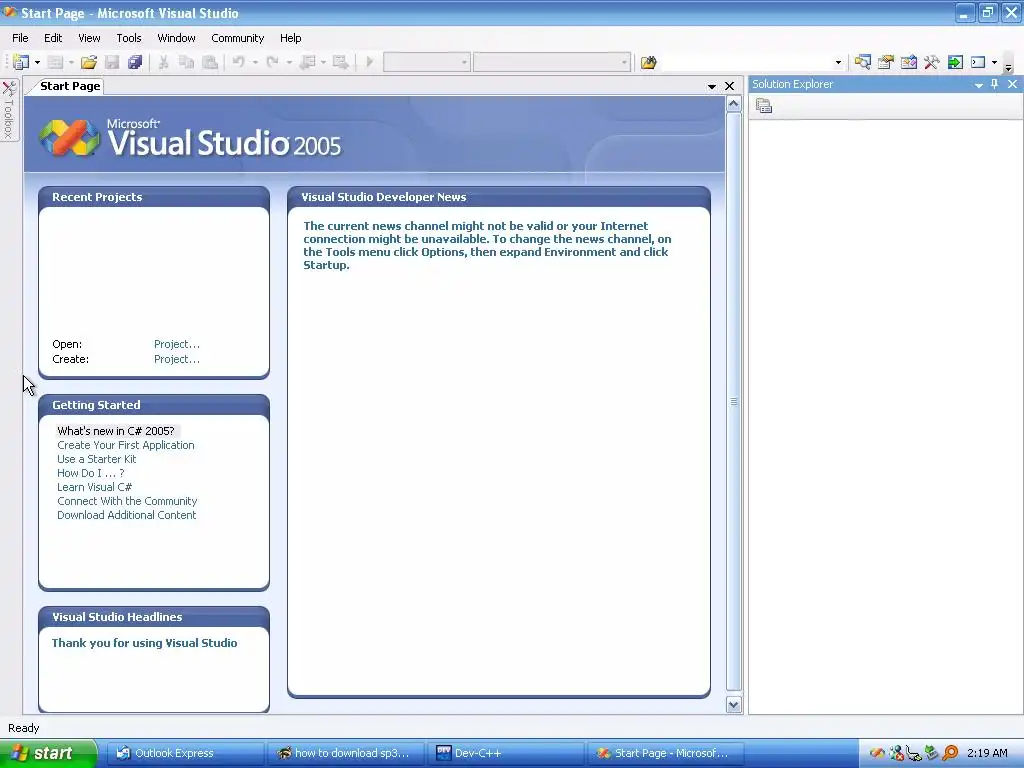
Task: Click the Cut scissors icon
Action: (x=163, y=62)
